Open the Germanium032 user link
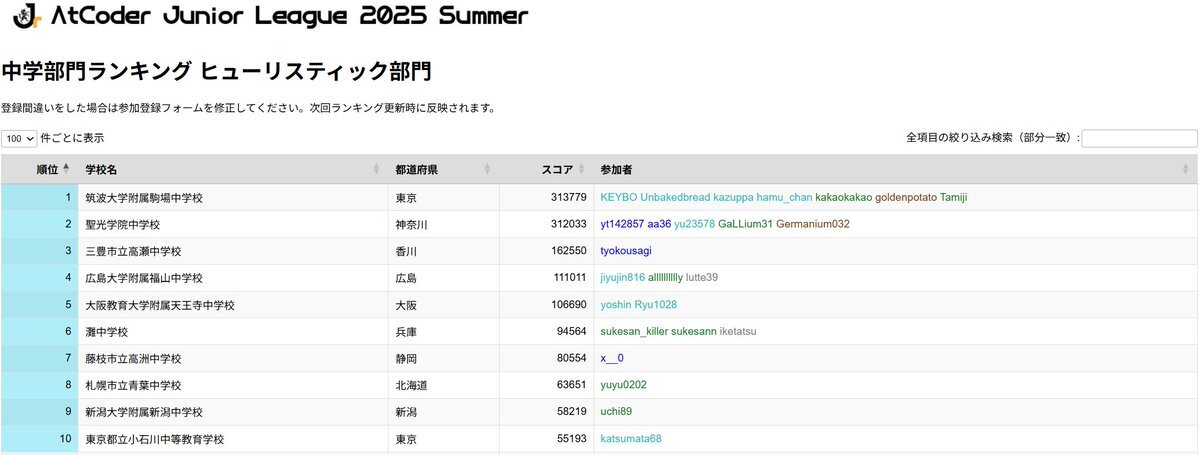The height and width of the screenshot is (455, 1200). coord(813,224)
